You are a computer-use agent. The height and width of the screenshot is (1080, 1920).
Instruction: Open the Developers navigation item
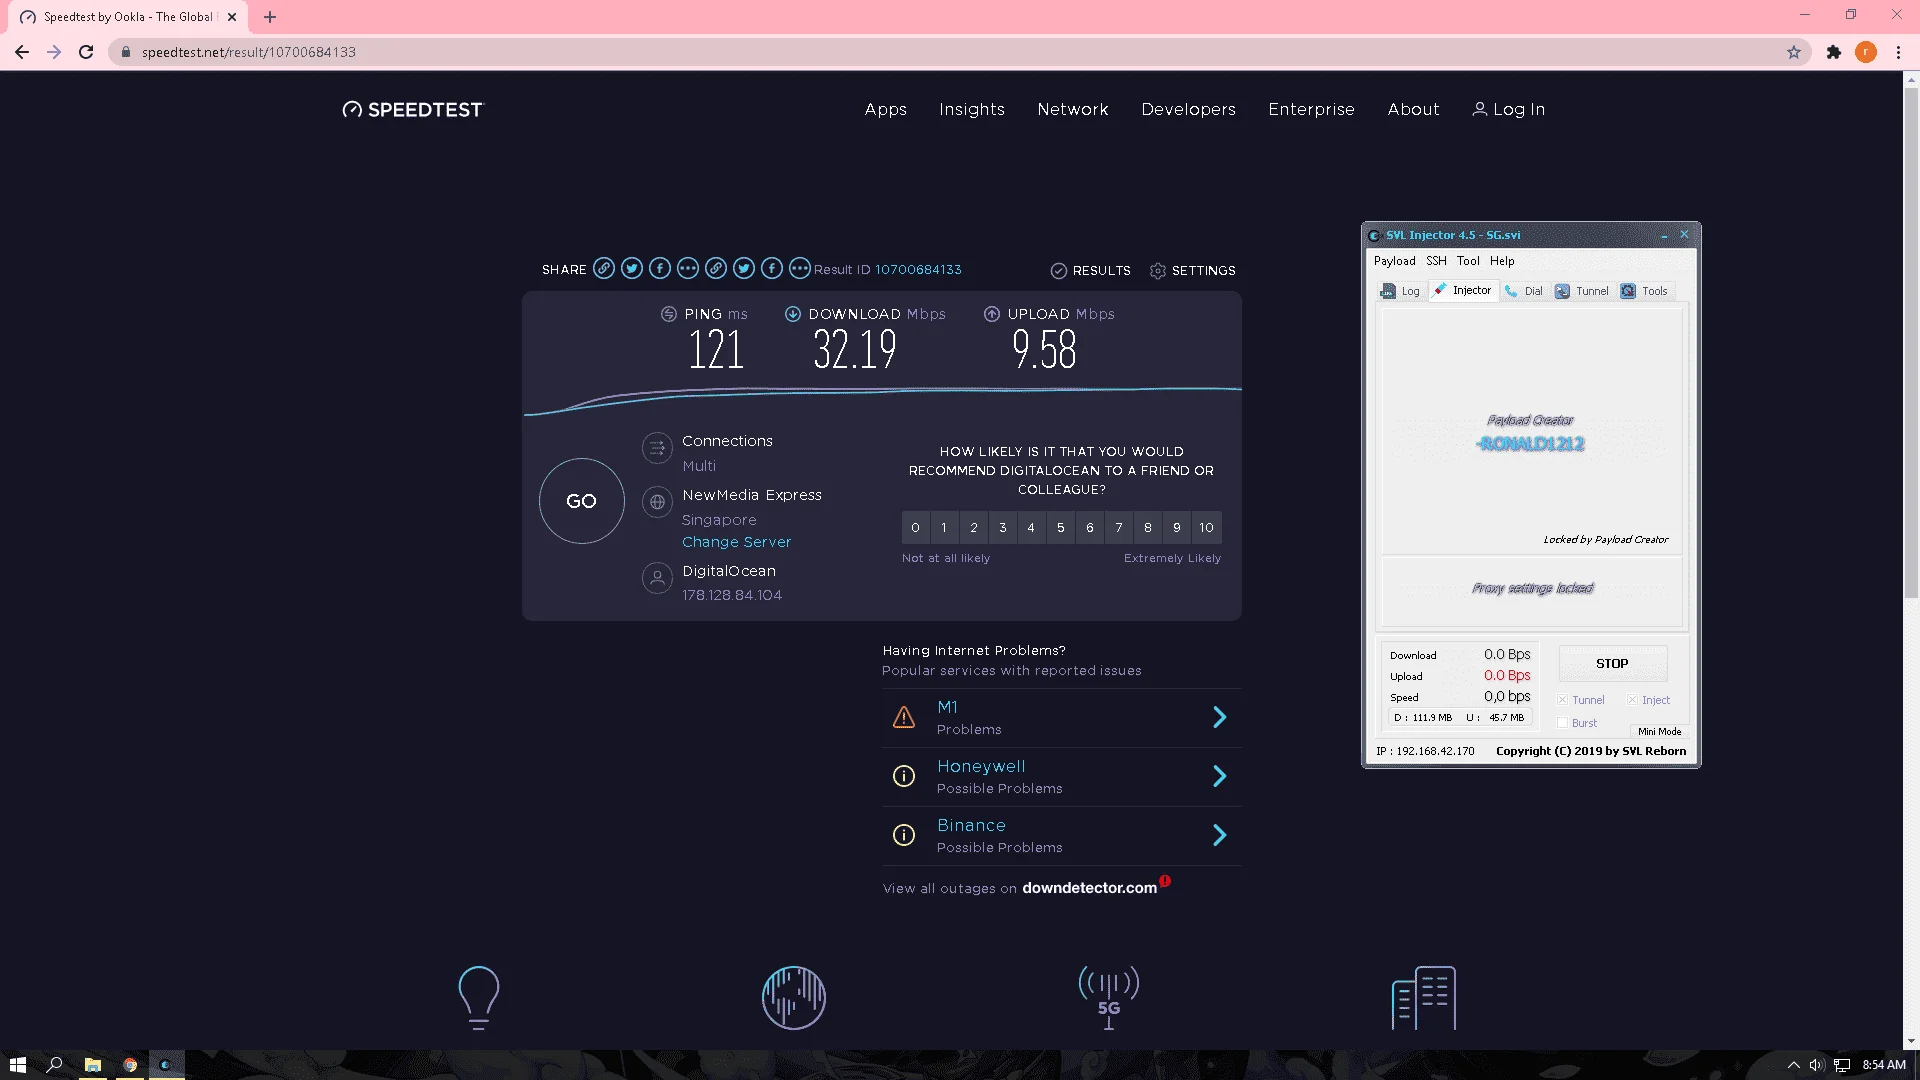click(x=1189, y=110)
